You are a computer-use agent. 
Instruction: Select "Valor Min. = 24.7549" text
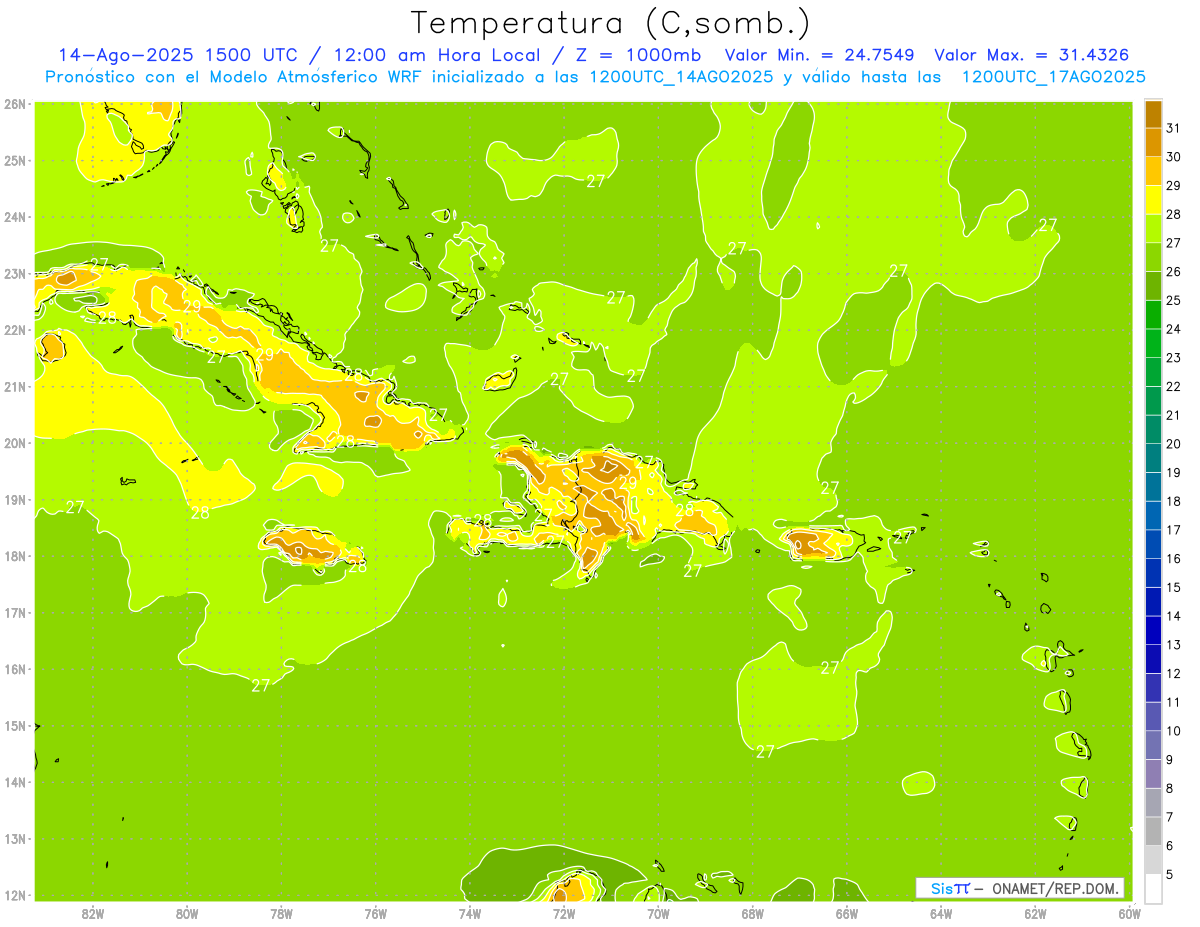821,55
